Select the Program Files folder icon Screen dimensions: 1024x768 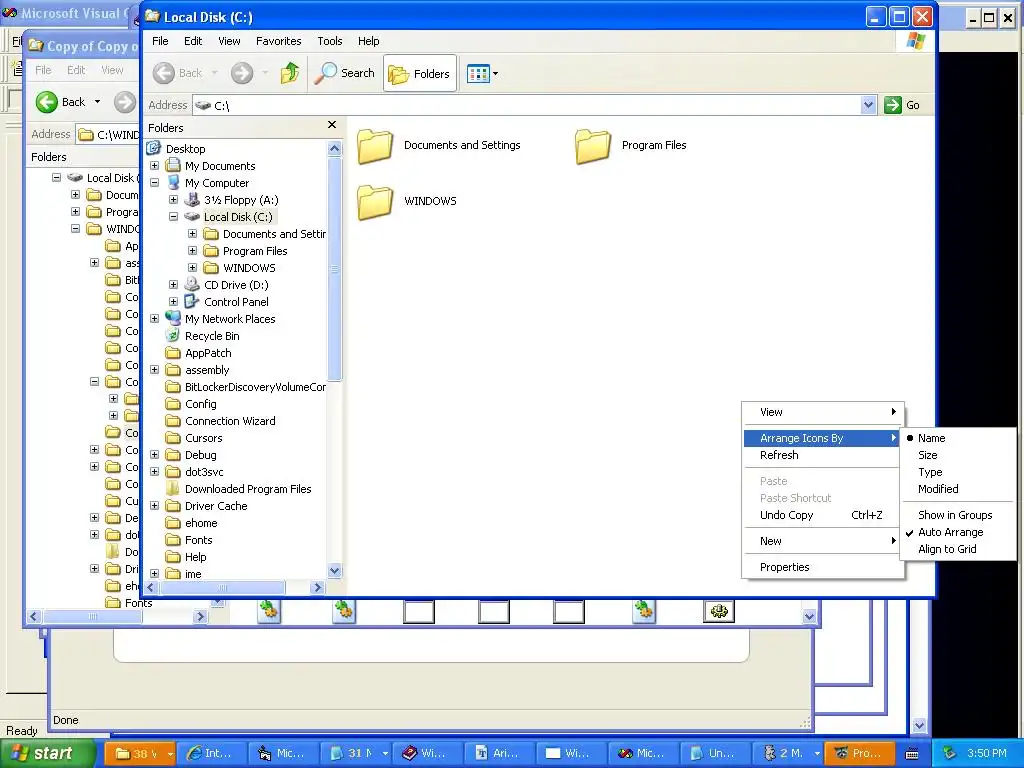(592, 146)
